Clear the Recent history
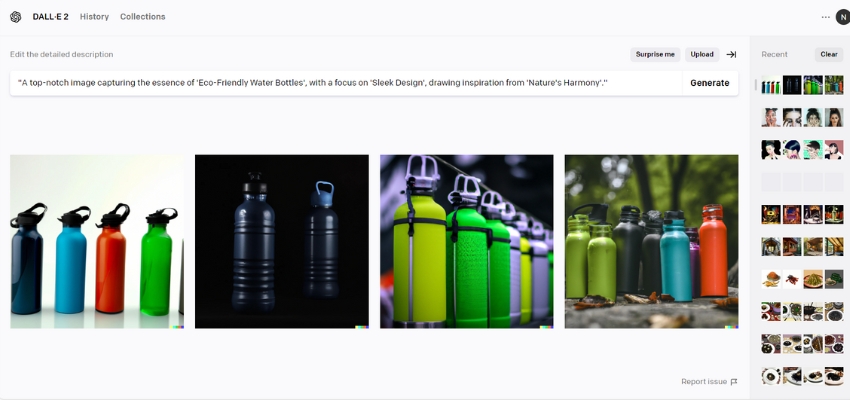The width and height of the screenshot is (850, 400). [829, 54]
